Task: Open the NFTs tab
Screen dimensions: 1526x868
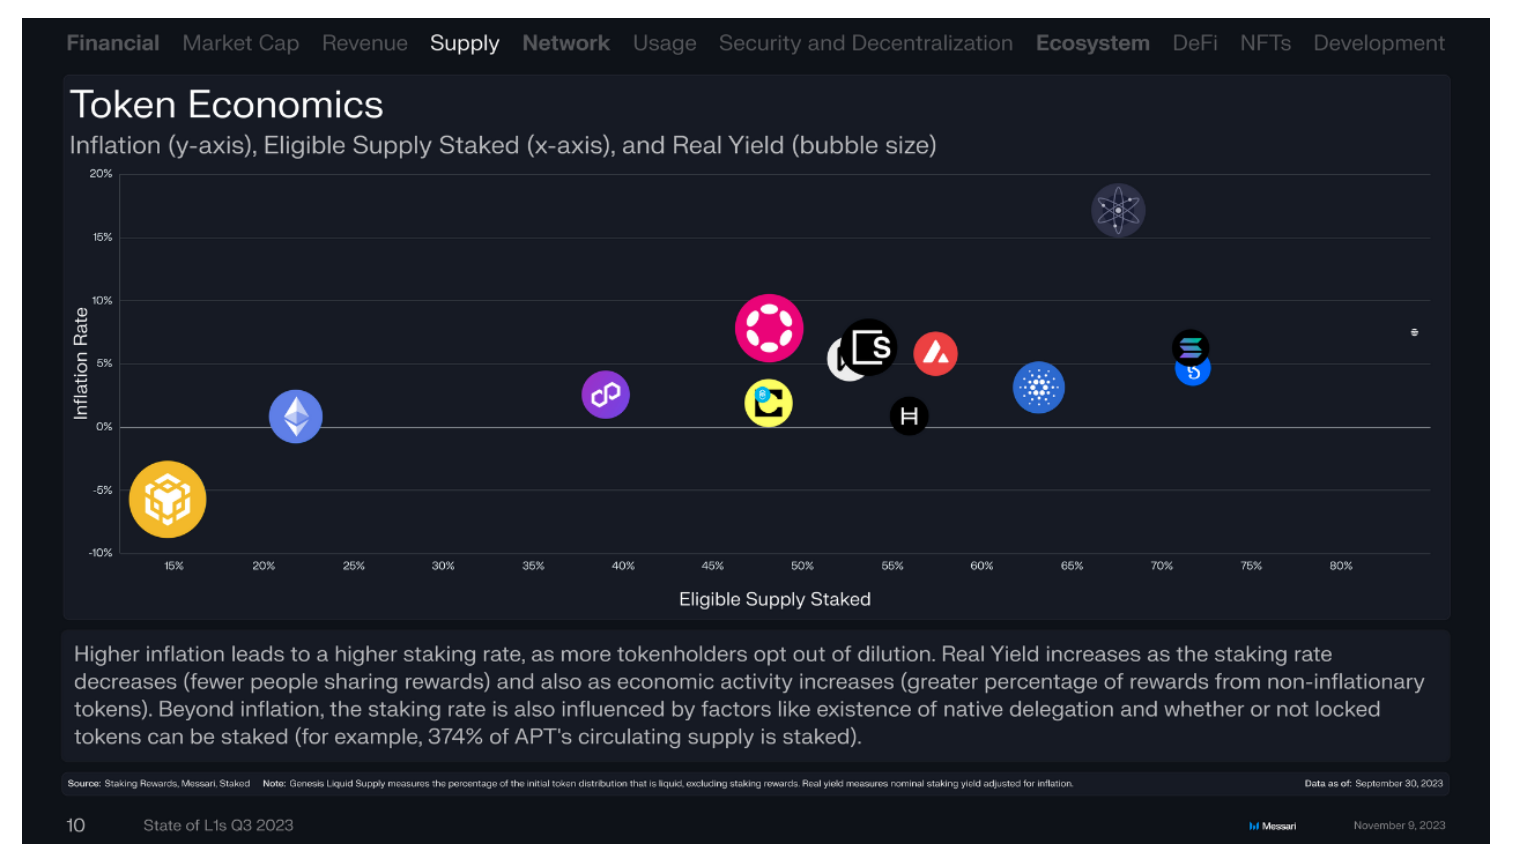Action: pos(1266,43)
